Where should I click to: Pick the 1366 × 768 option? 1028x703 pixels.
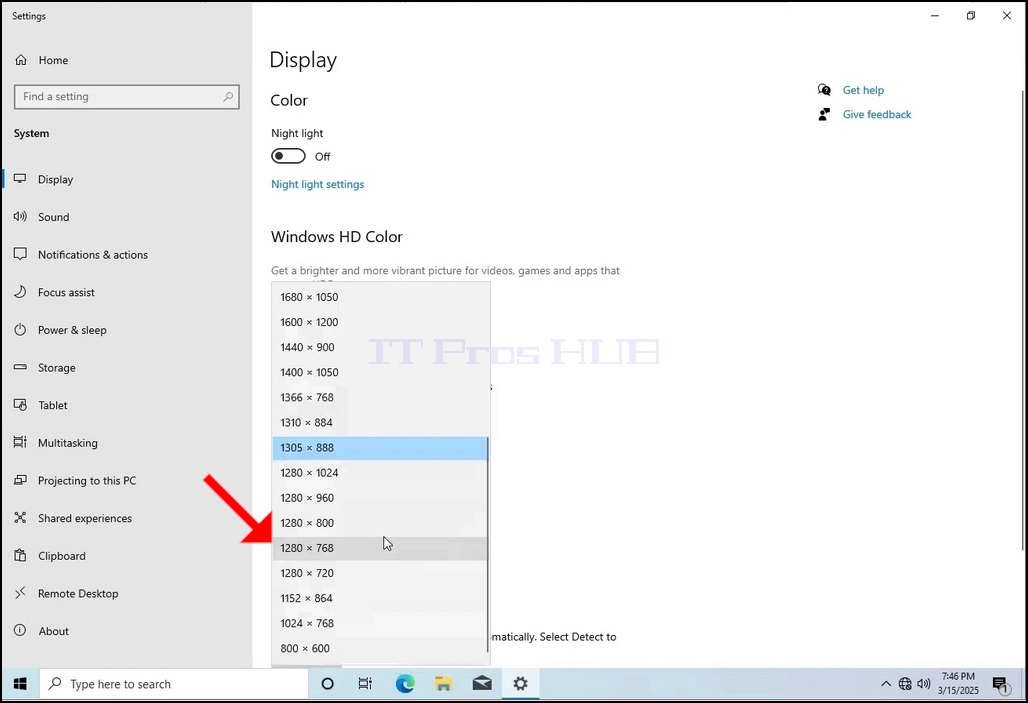coord(380,397)
